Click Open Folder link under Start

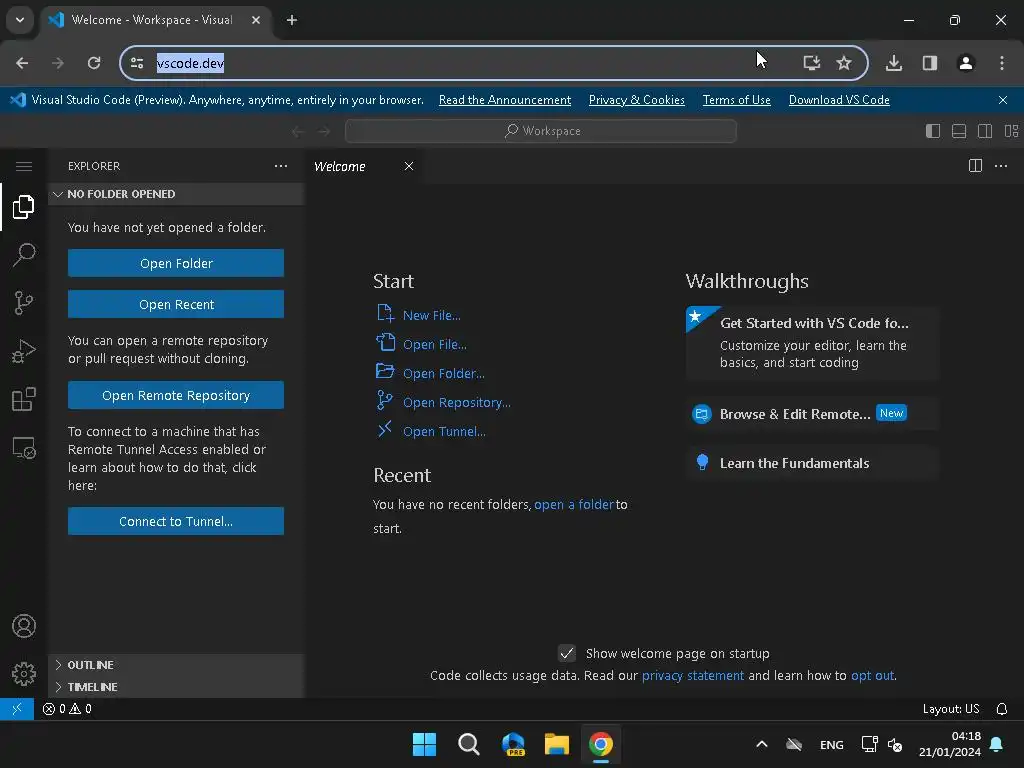[x=443, y=374]
